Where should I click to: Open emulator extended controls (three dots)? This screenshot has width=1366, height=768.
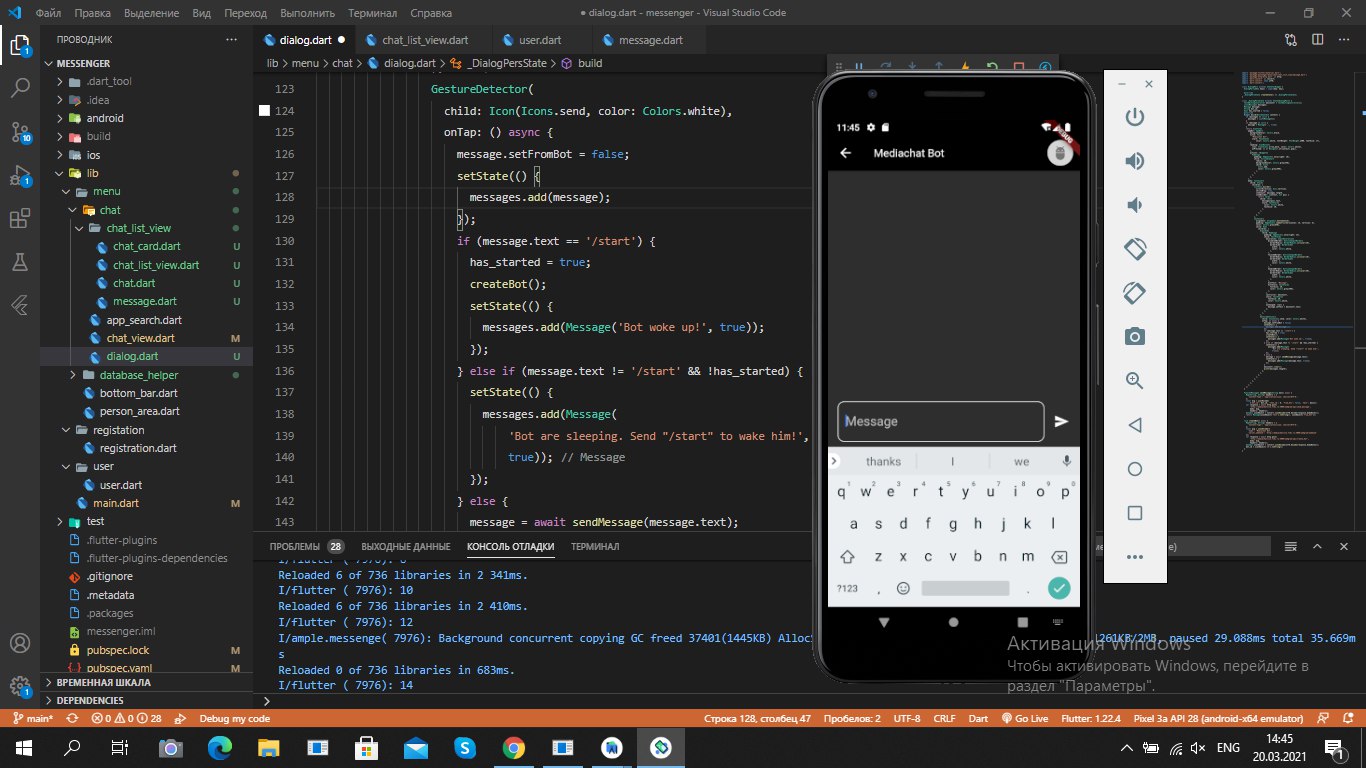tap(1134, 557)
